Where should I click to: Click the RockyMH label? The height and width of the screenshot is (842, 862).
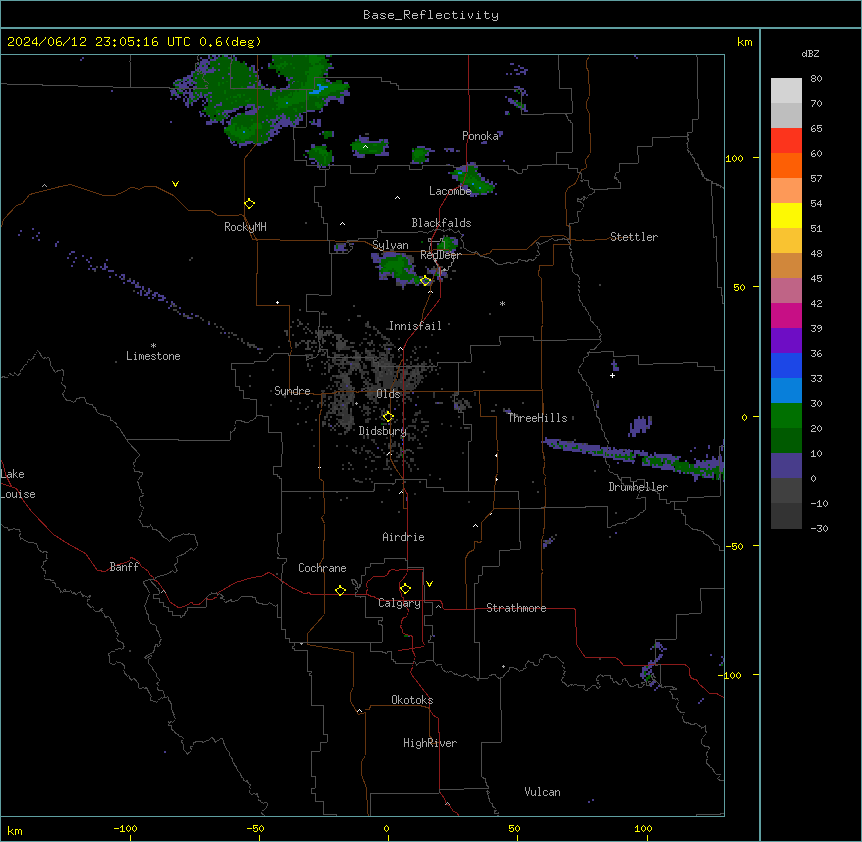pos(245,227)
